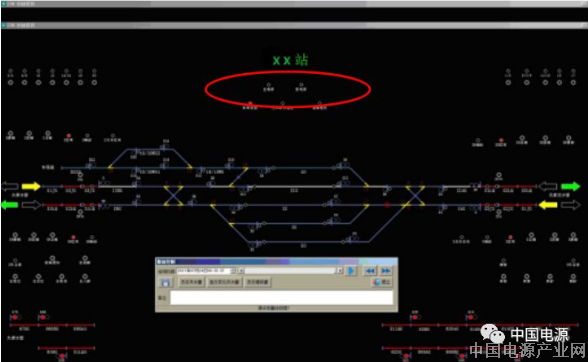This screenshot has width=588, height=362.
Task: Click the yellow right-pointing arrow at left
Action: (x=32, y=186)
